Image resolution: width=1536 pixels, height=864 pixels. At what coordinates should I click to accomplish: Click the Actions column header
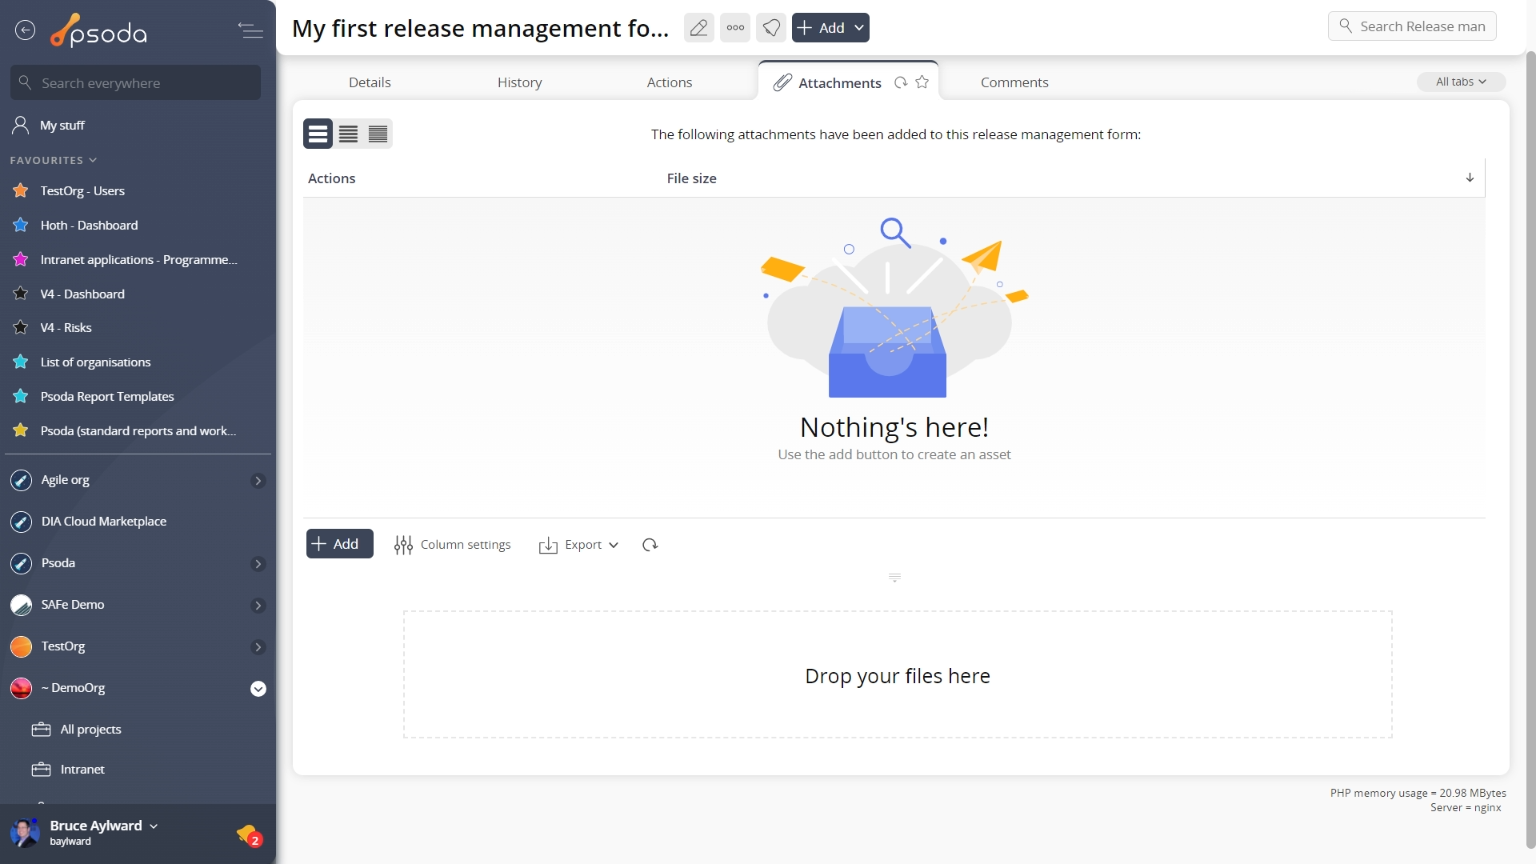point(332,178)
